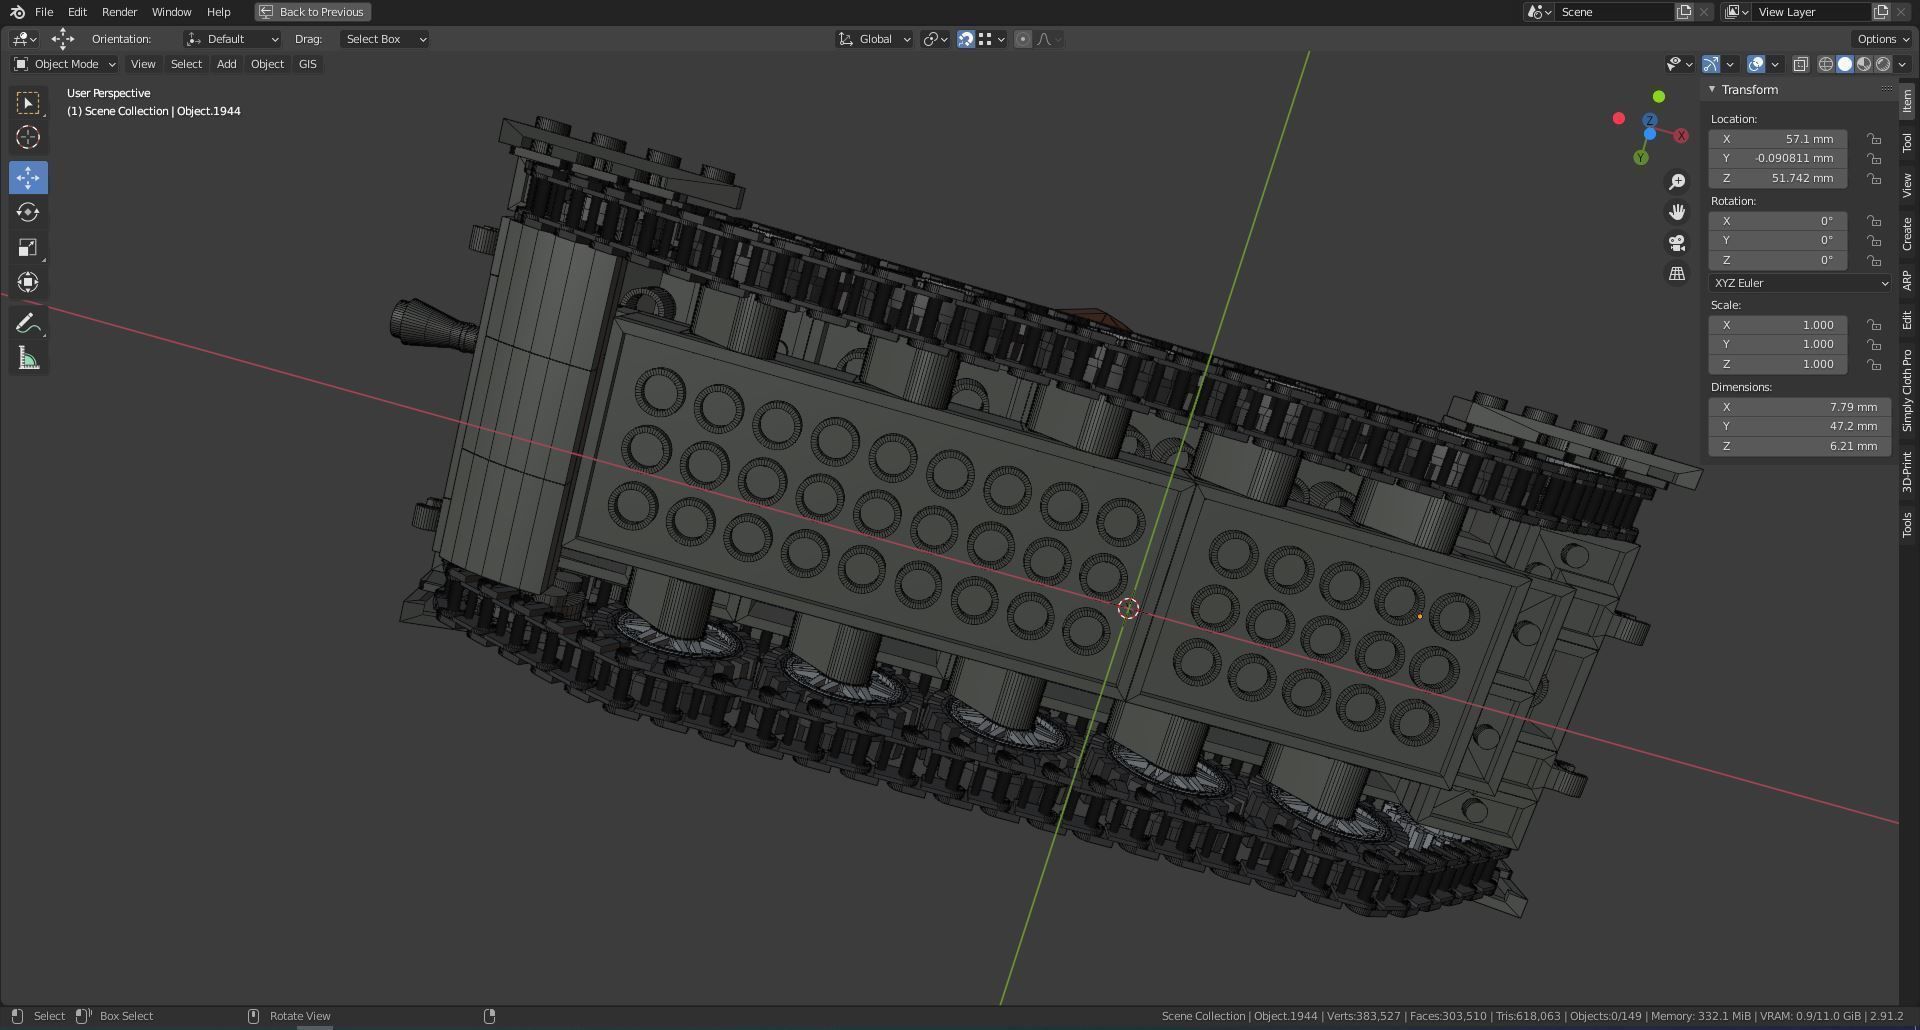The height and width of the screenshot is (1030, 1920).
Task: Open the XYZ Euler rotation mode dropdown
Action: coord(1798,283)
